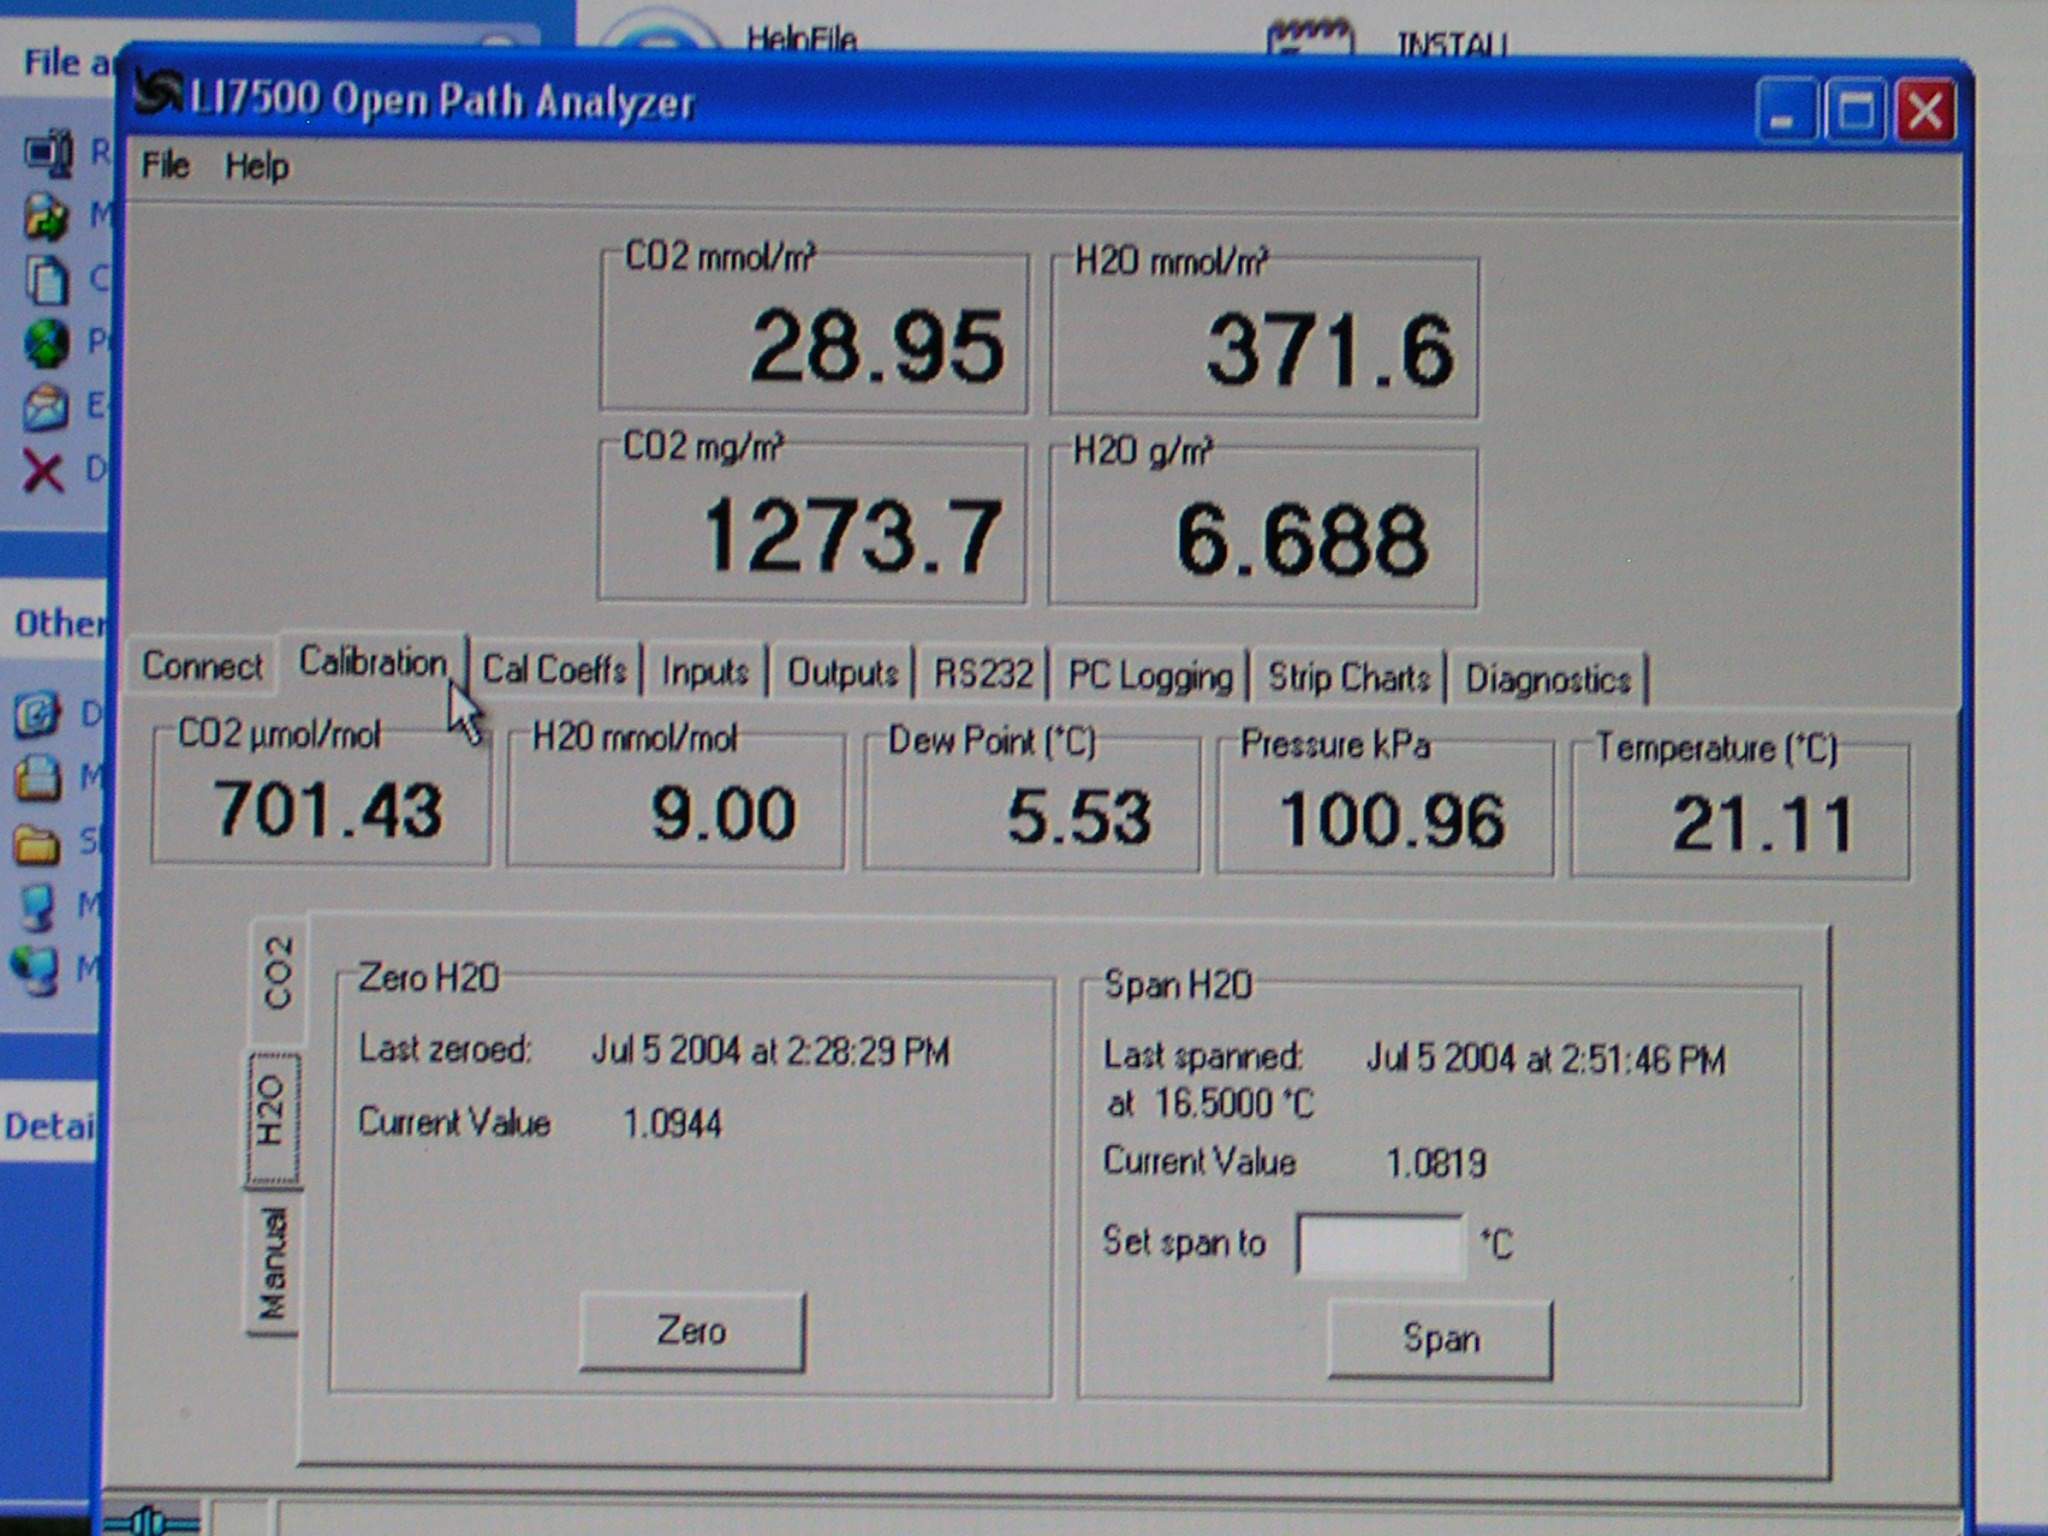Select the Strip Charts tab
This screenshot has width=2048, height=1536.
(x=1348, y=678)
